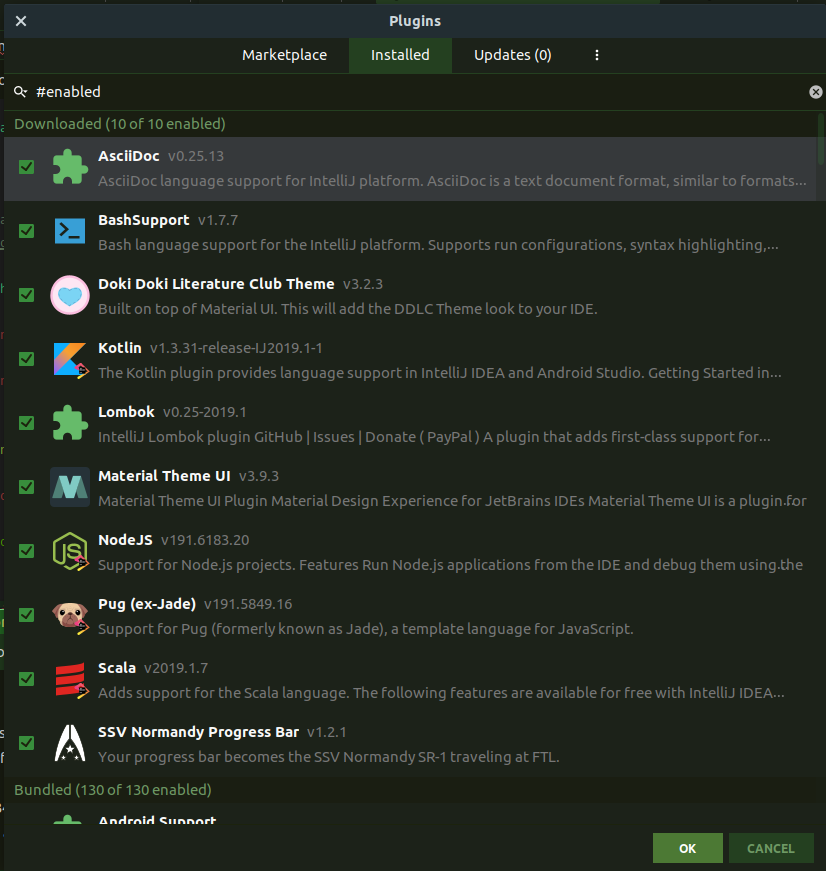Click the BashSupport terminal icon
Image resolution: width=826 pixels, height=871 pixels.
pos(69,231)
